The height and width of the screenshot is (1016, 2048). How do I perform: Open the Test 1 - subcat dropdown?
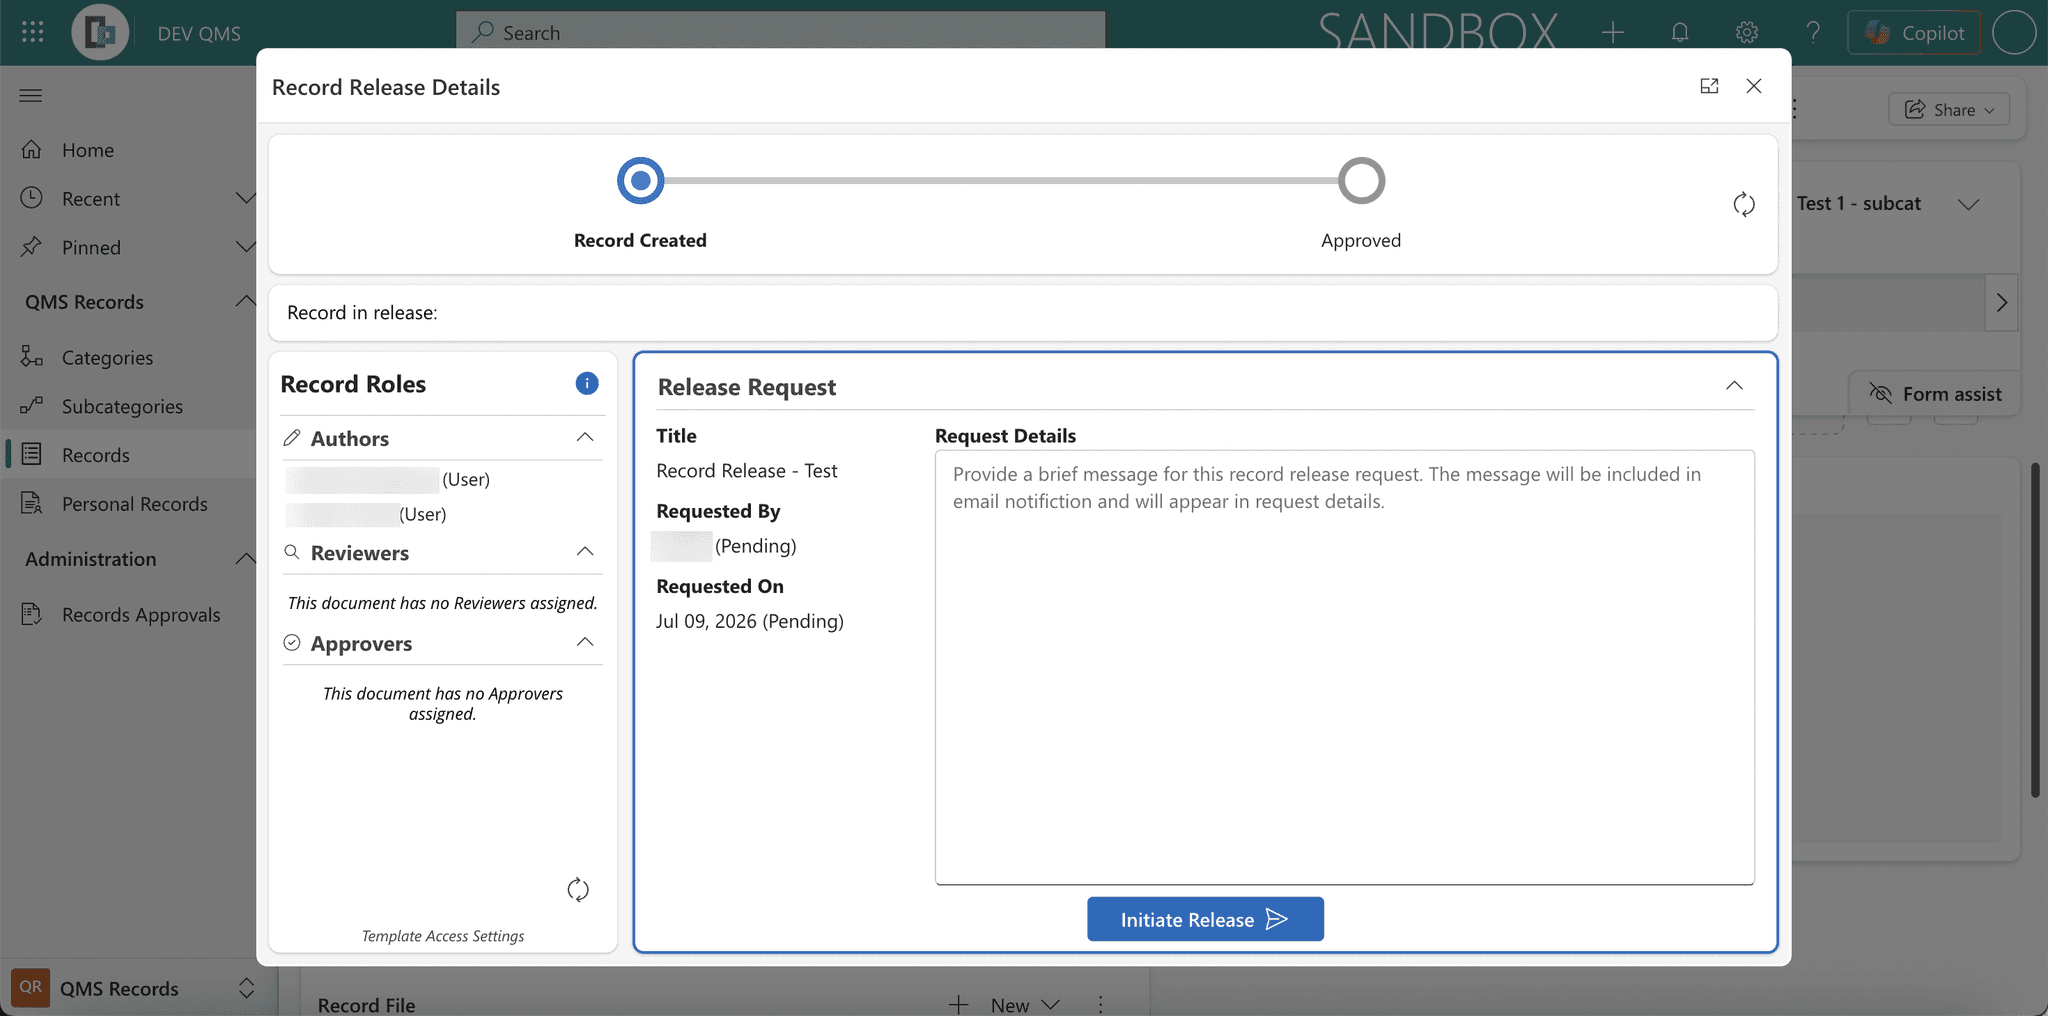click(x=1968, y=204)
